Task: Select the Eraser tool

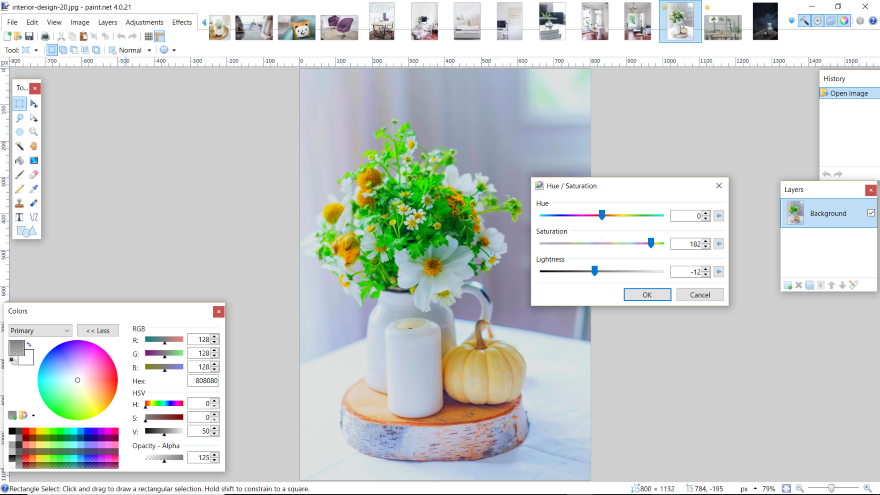Action: [x=33, y=174]
